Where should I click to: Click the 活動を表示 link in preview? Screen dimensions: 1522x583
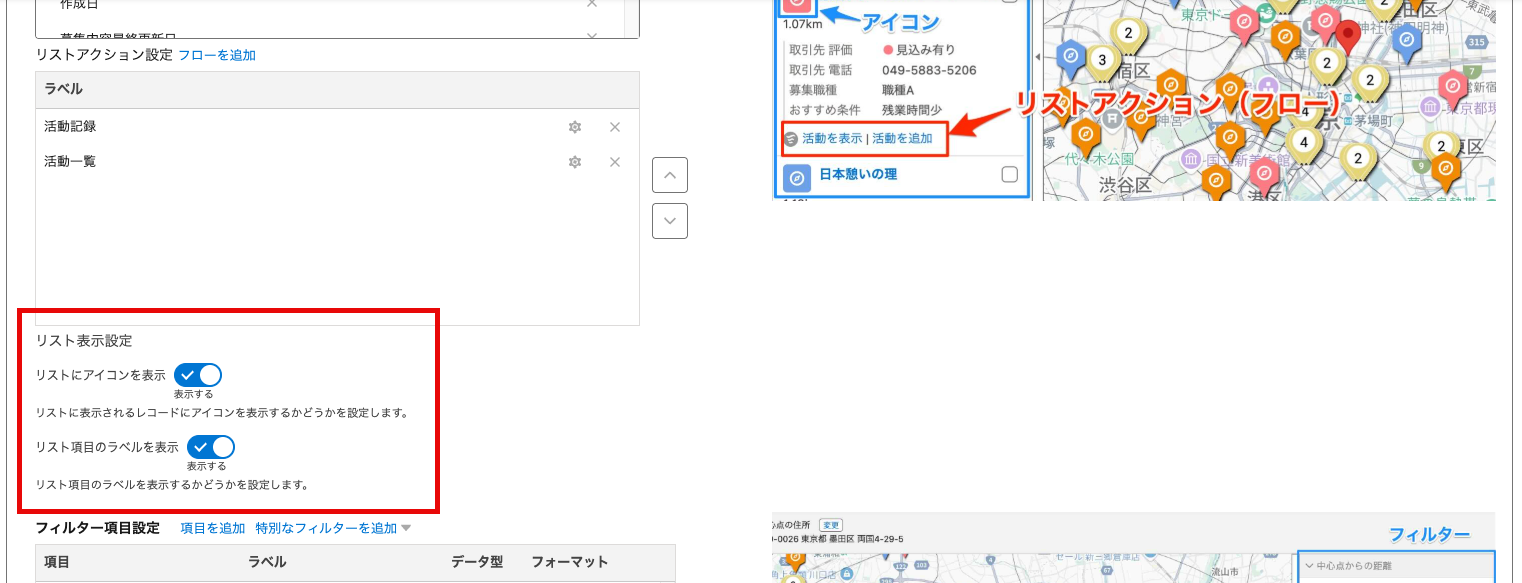pos(831,139)
